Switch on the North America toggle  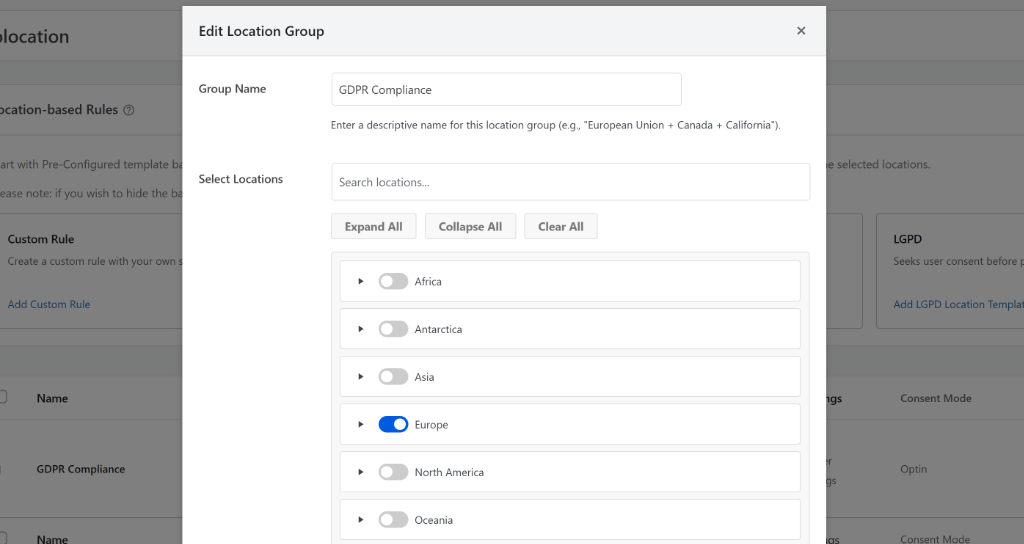point(393,472)
